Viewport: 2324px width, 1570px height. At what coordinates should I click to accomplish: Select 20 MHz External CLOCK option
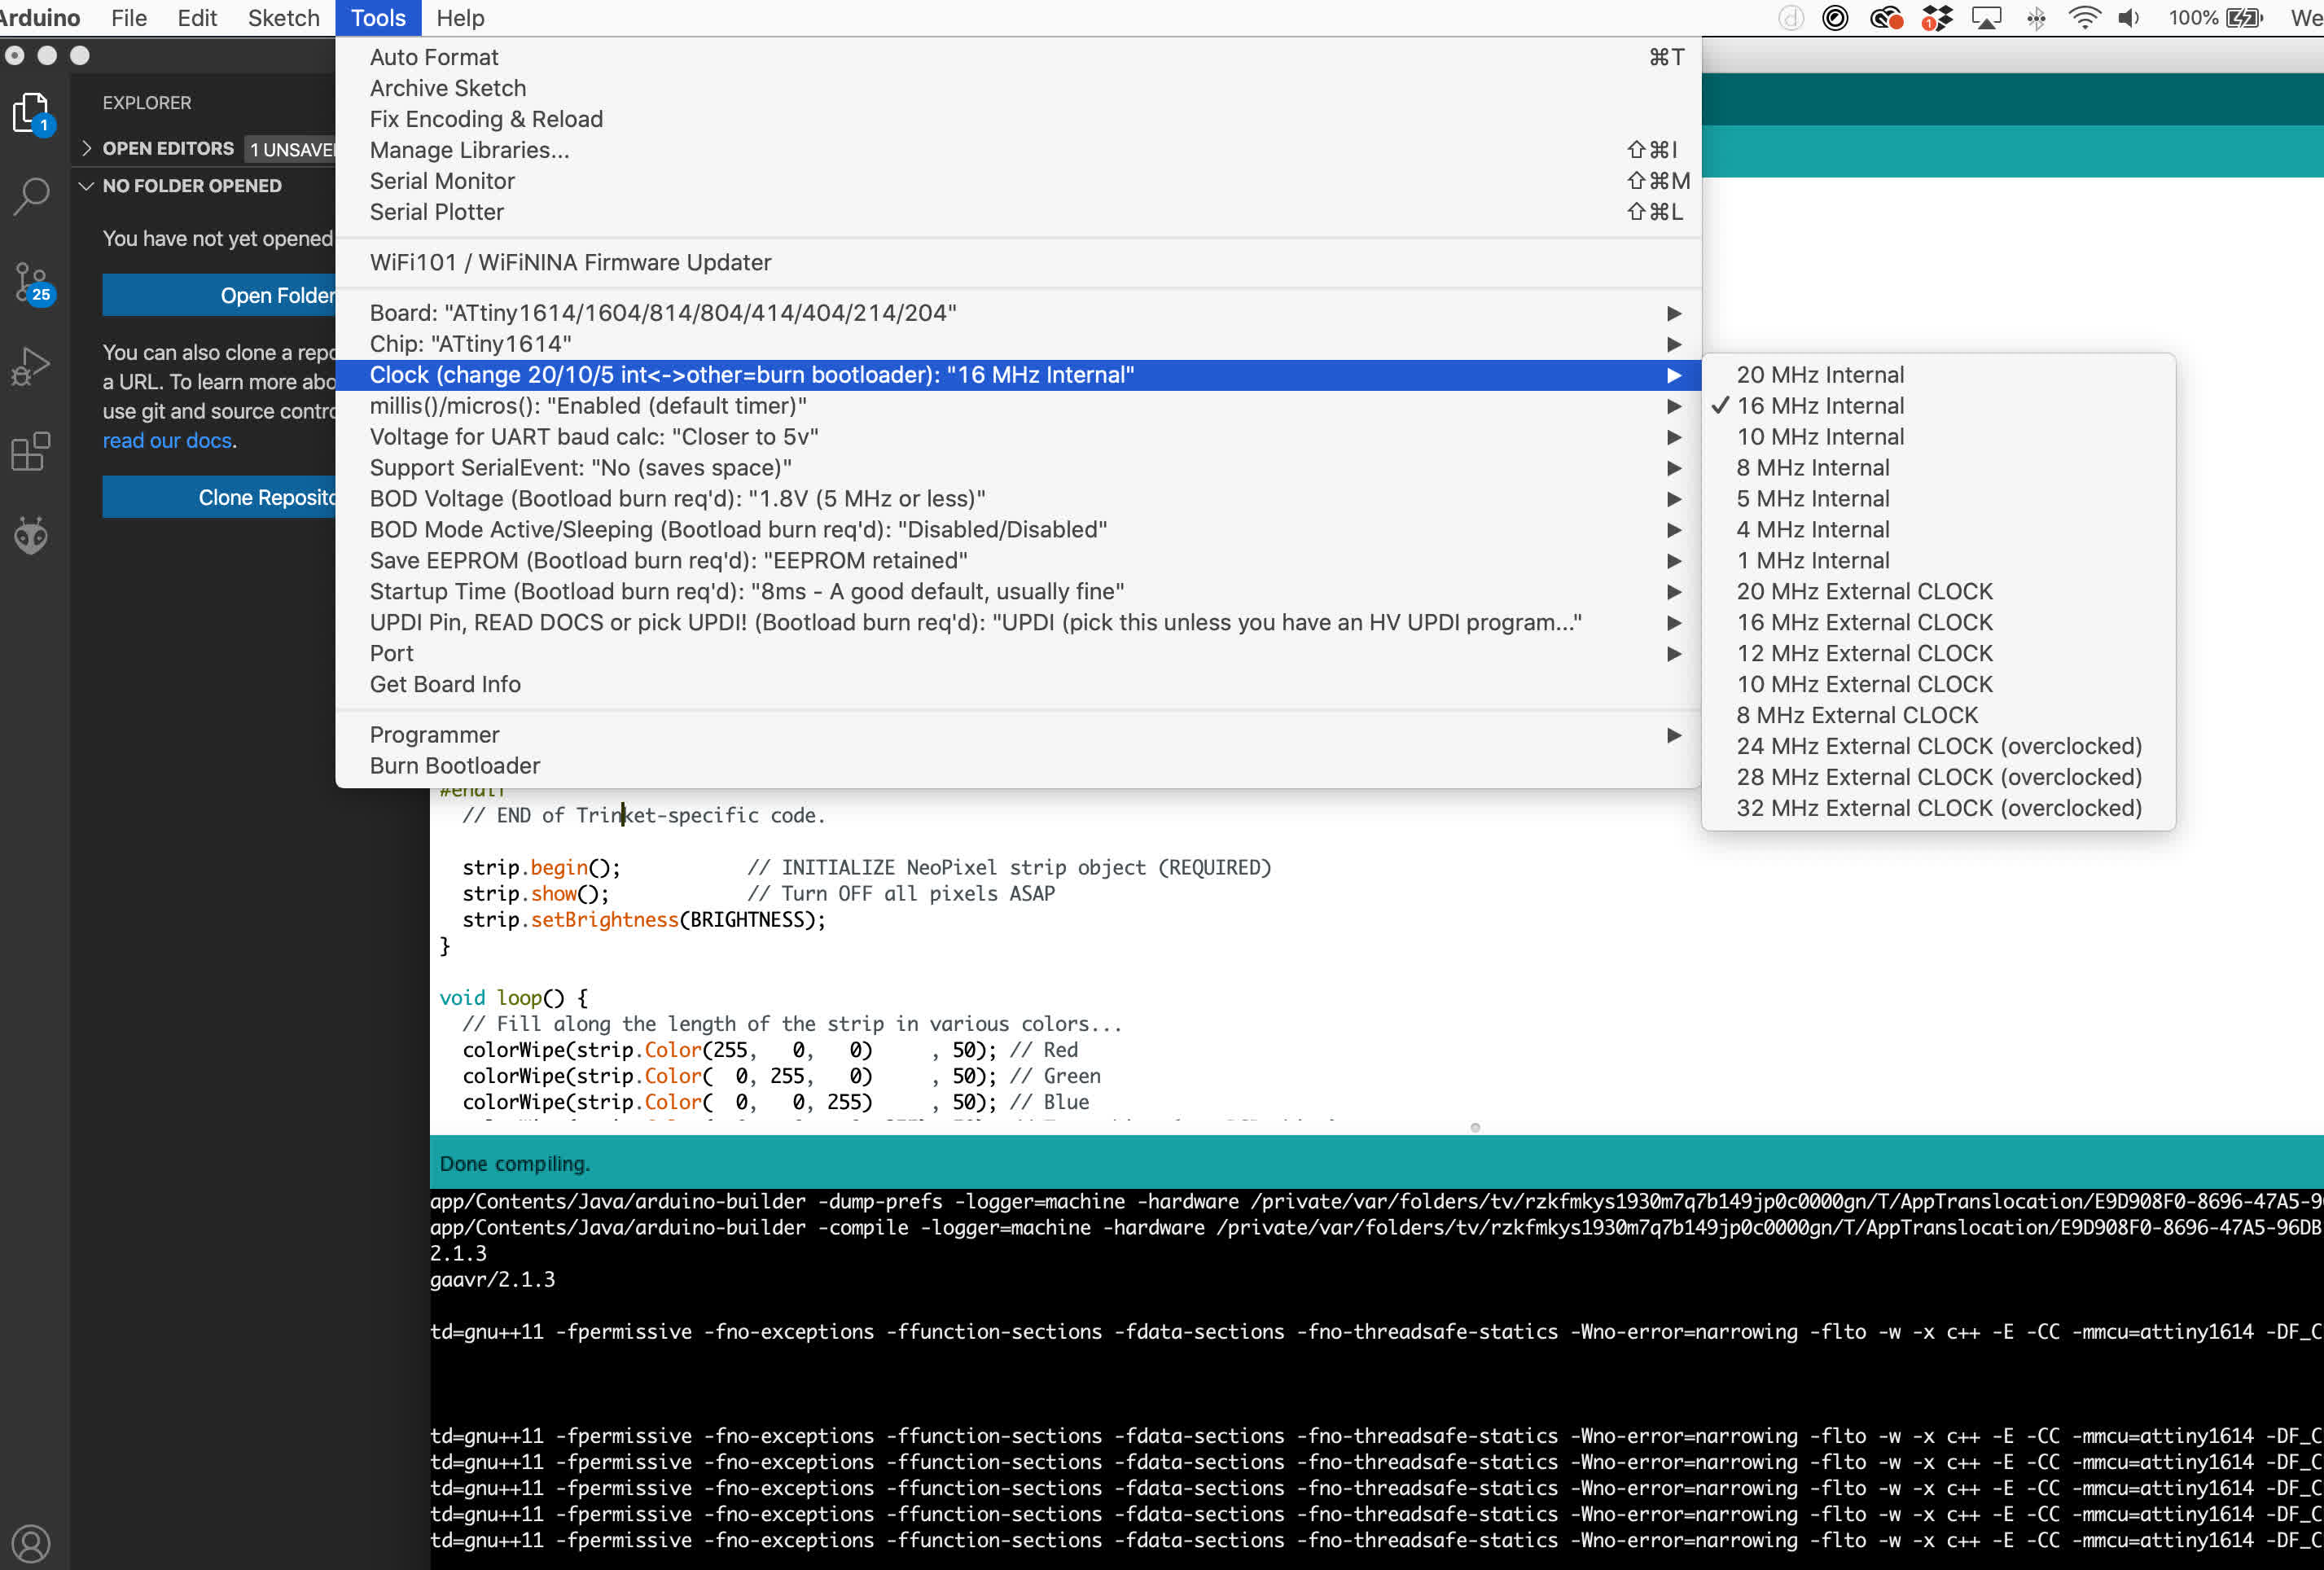coord(1938,591)
